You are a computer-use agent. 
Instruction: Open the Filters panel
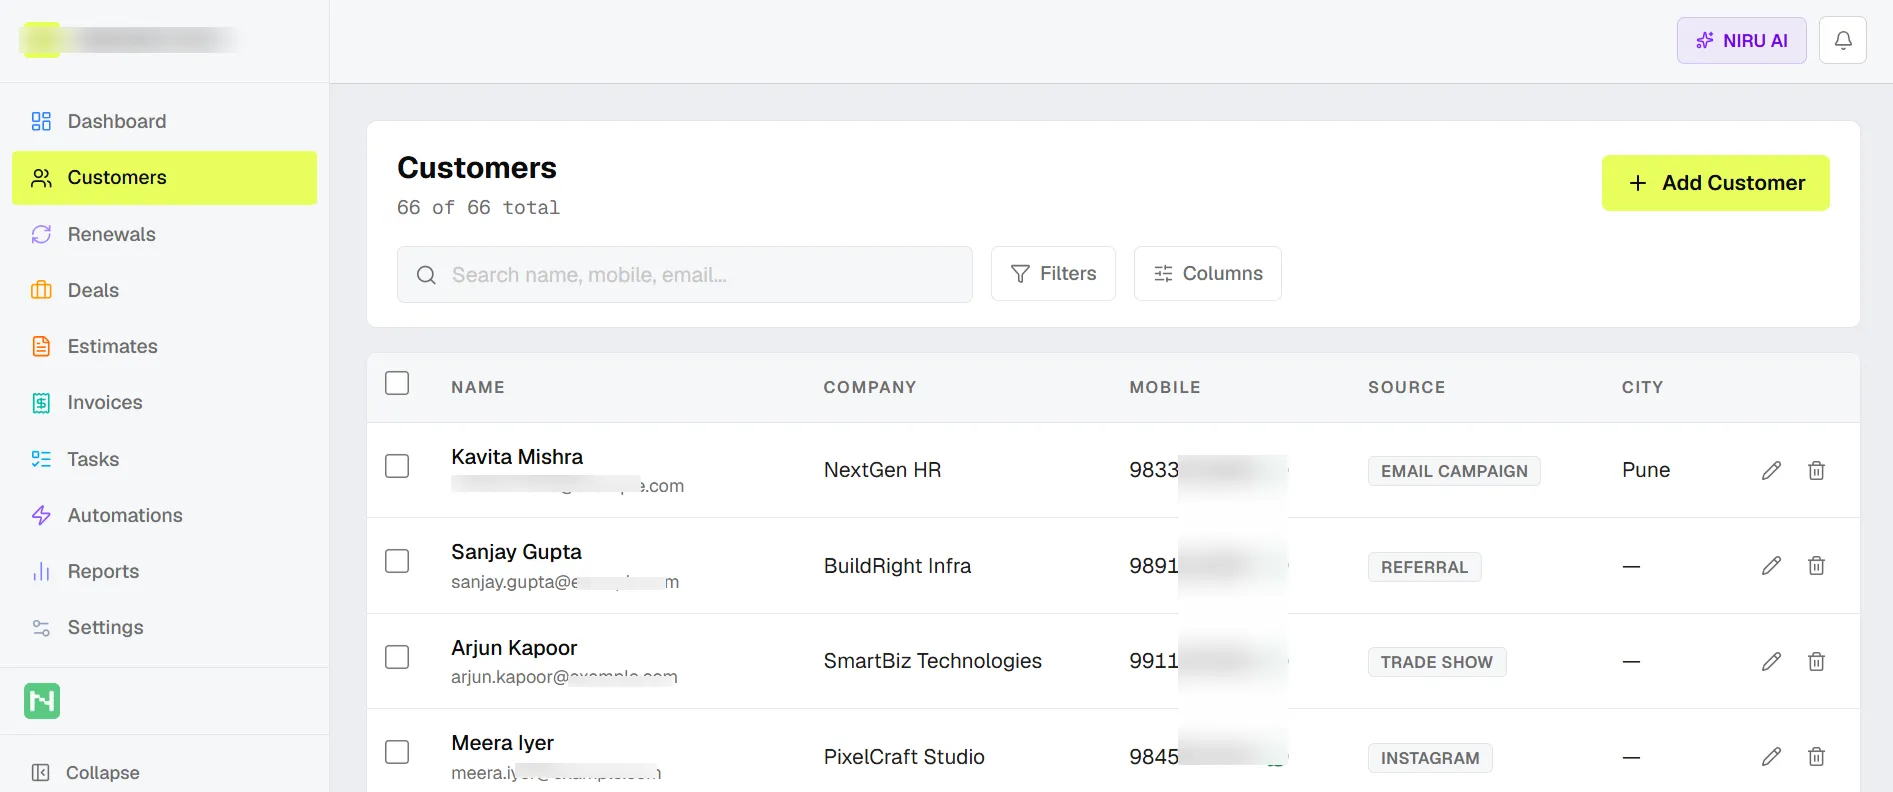pyautogui.click(x=1053, y=273)
